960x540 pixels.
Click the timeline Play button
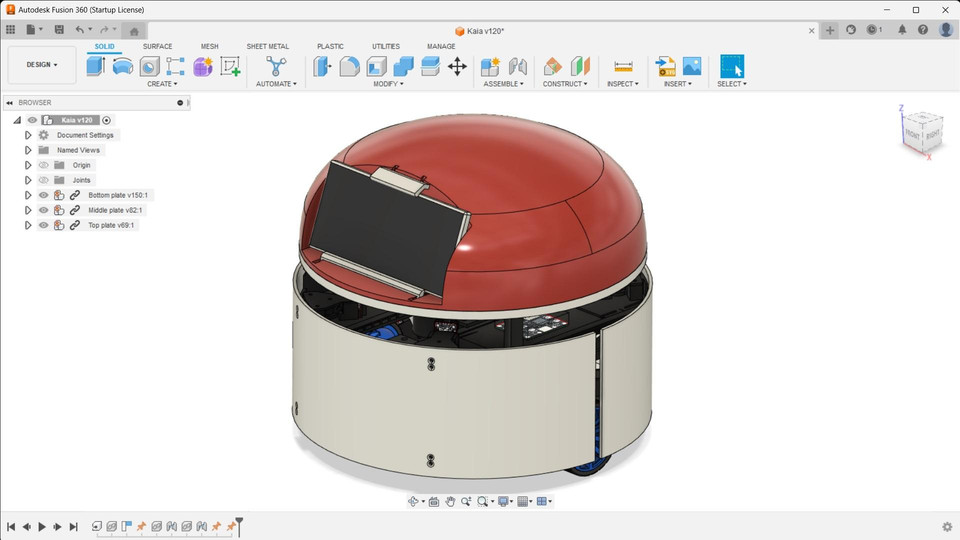tap(42, 527)
